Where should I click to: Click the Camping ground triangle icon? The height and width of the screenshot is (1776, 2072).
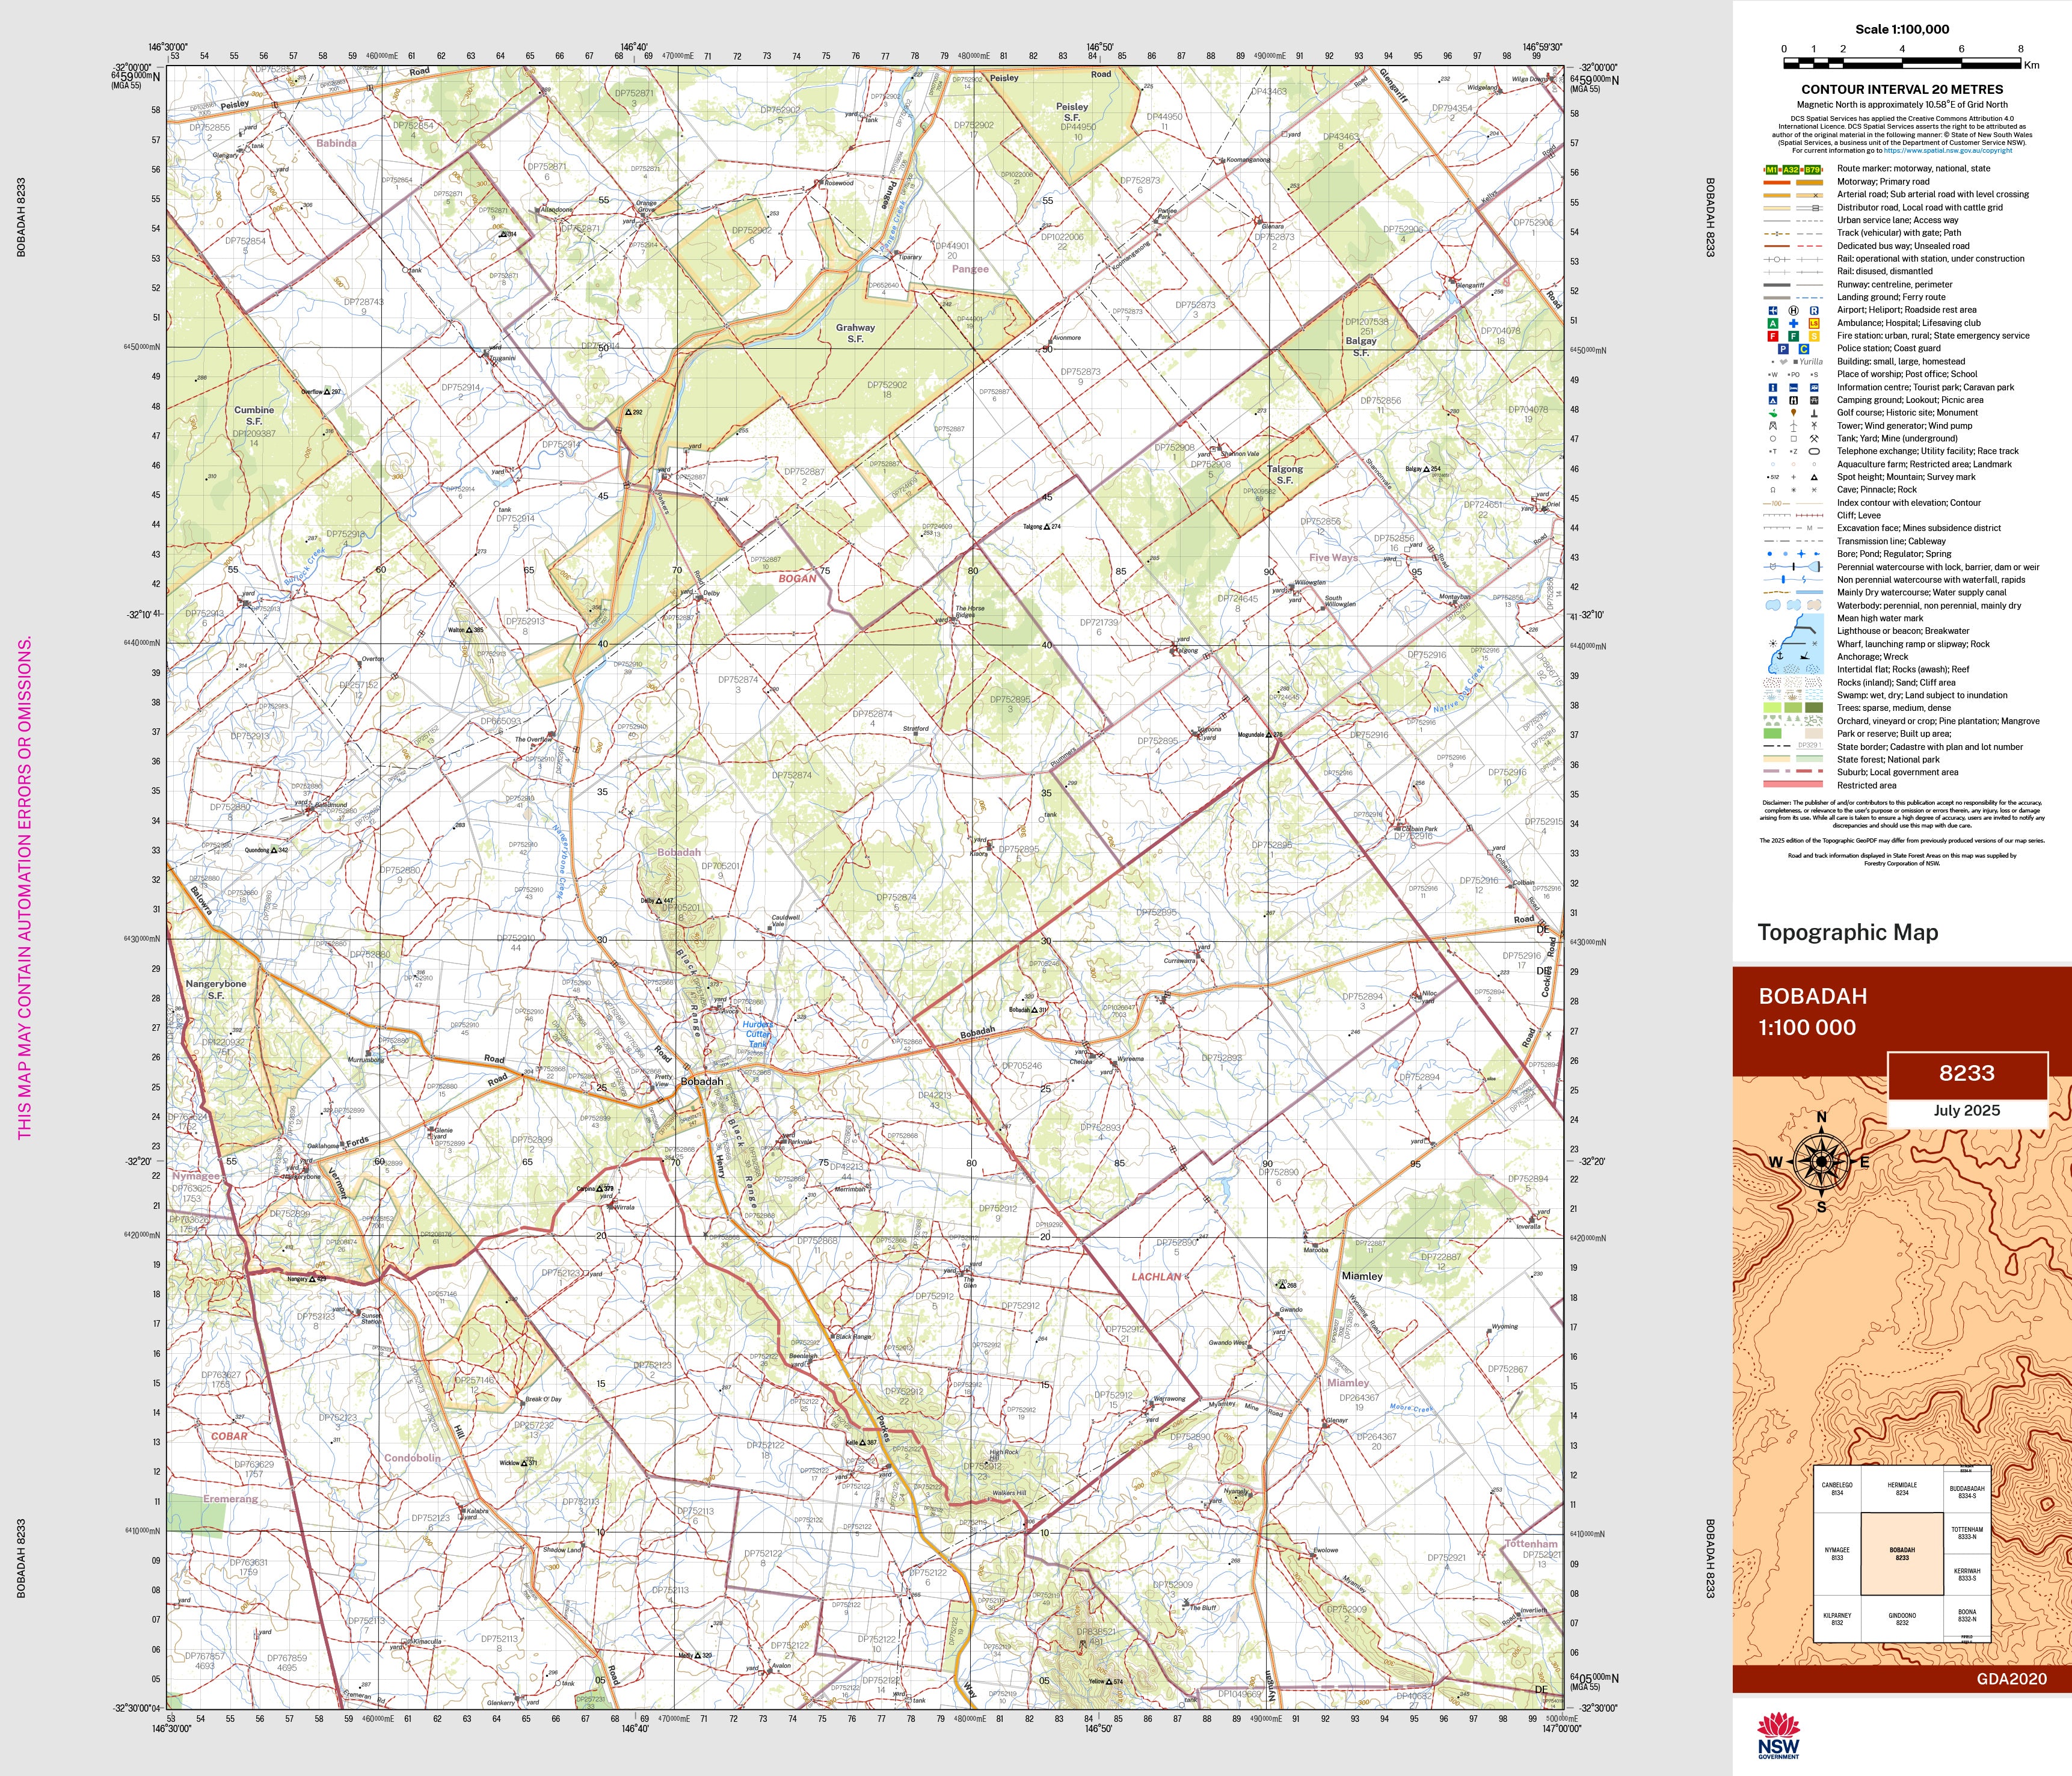tap(1772, 401)
